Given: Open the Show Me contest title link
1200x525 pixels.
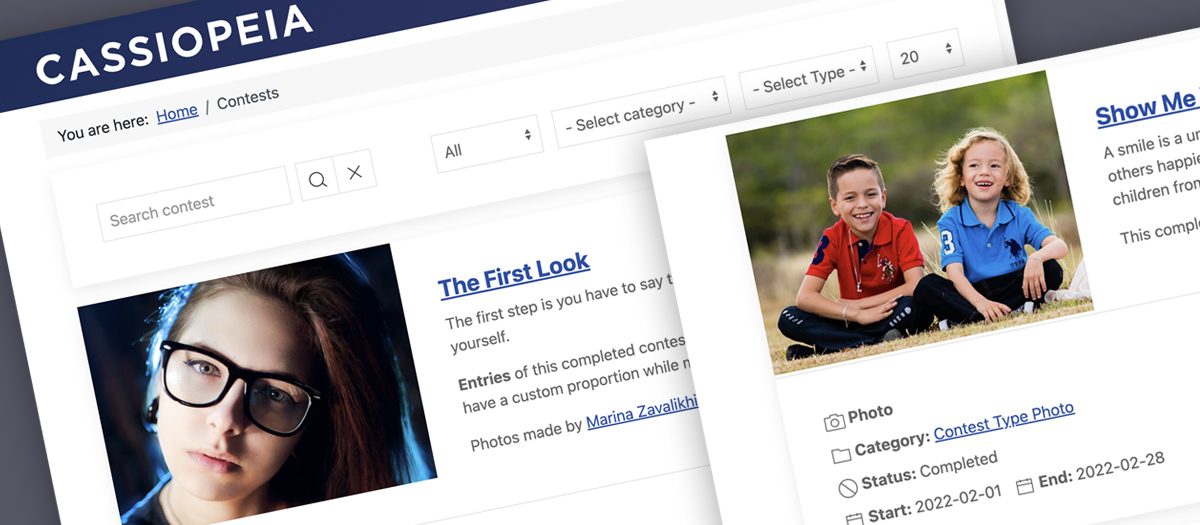Looking at the screenshot, I should (1148, 108).
